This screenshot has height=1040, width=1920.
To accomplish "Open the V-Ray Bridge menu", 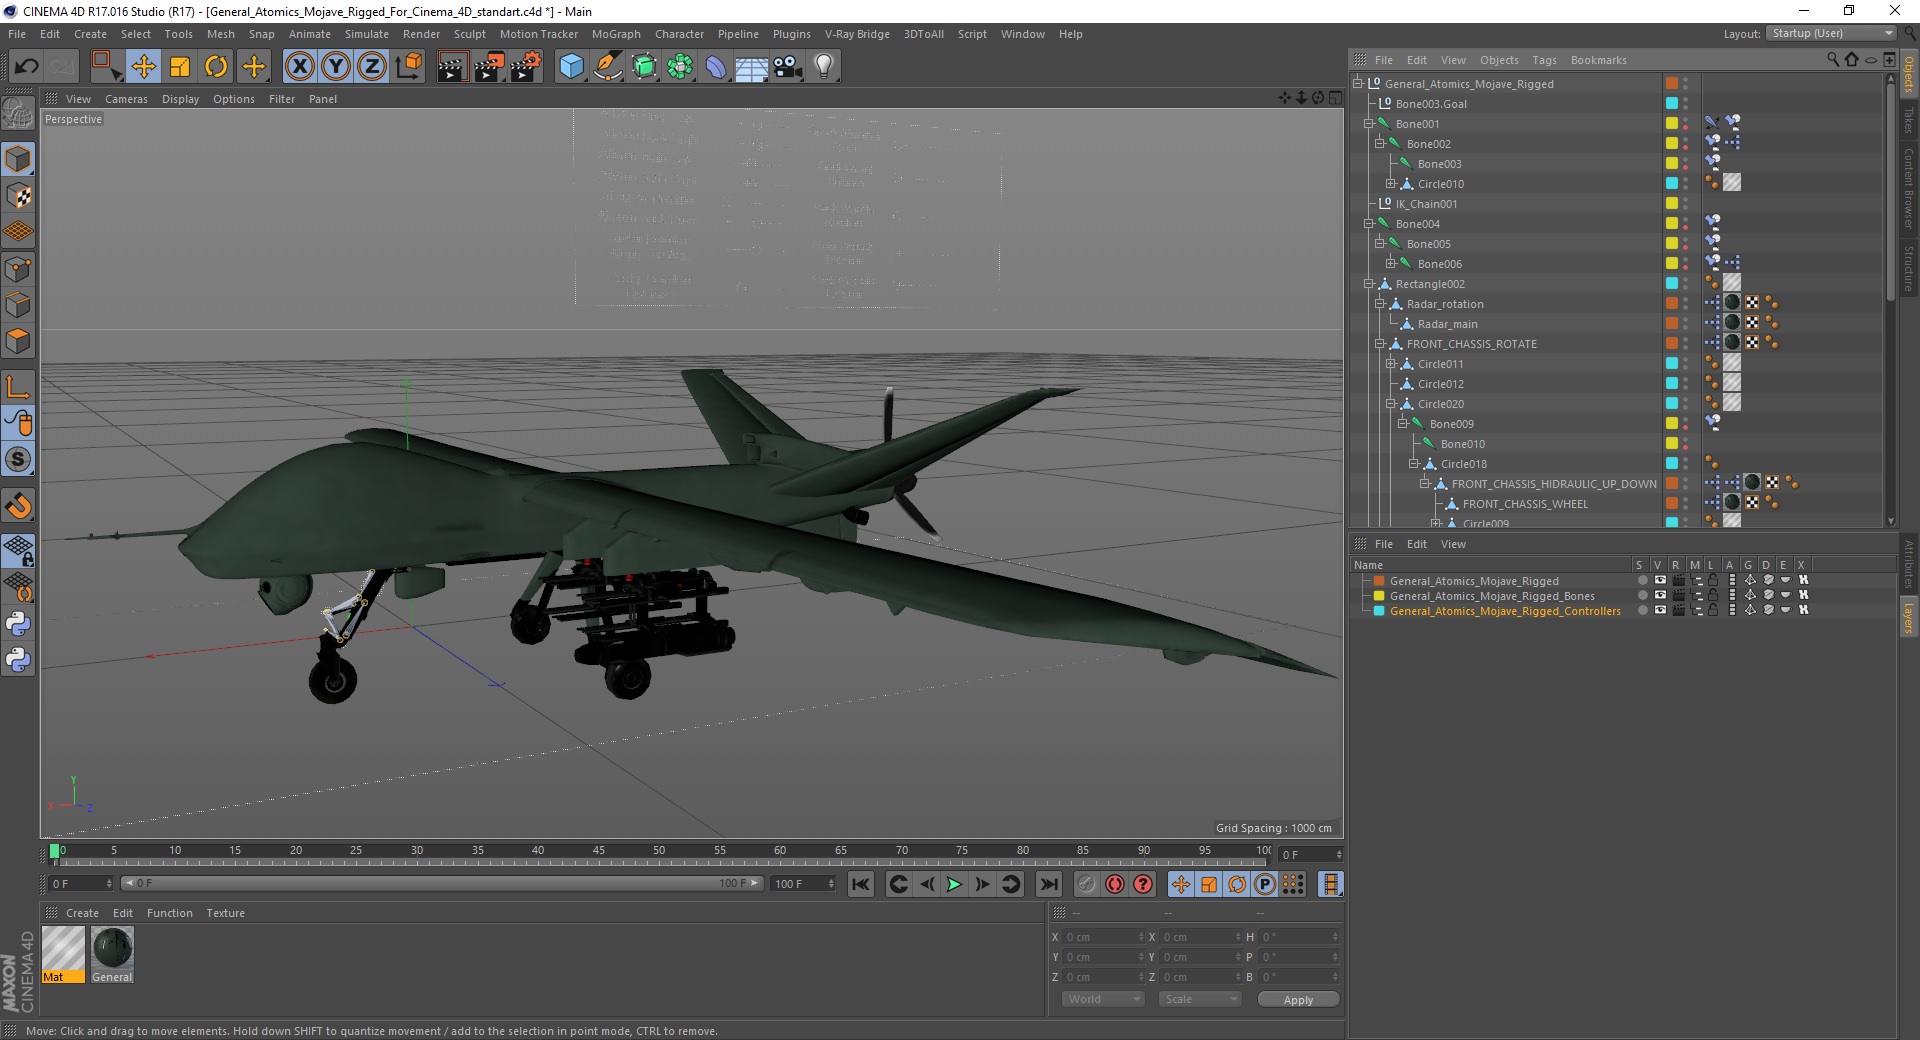I will [x=857, y=34].
